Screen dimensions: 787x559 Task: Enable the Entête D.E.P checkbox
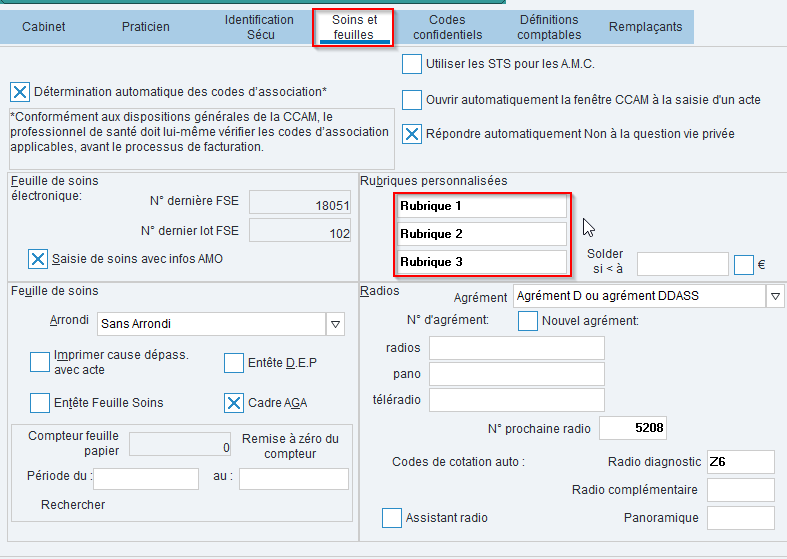click(233, 363)
